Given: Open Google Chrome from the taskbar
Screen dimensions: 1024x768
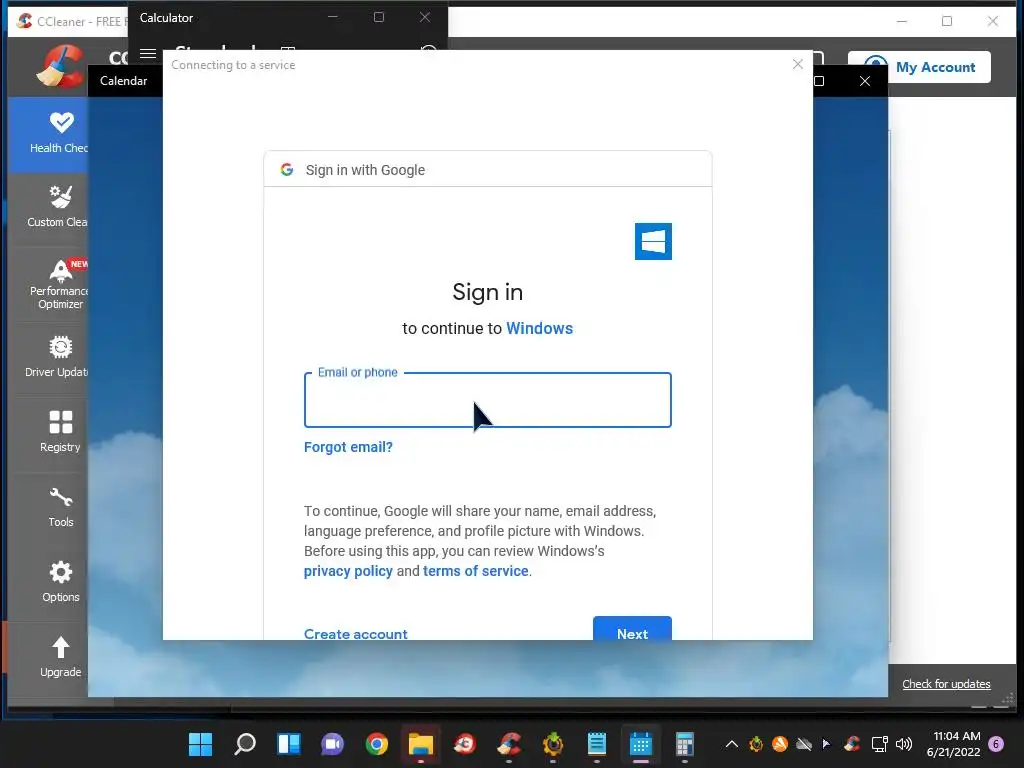Looking at the screenshot, I should (377, 744).
